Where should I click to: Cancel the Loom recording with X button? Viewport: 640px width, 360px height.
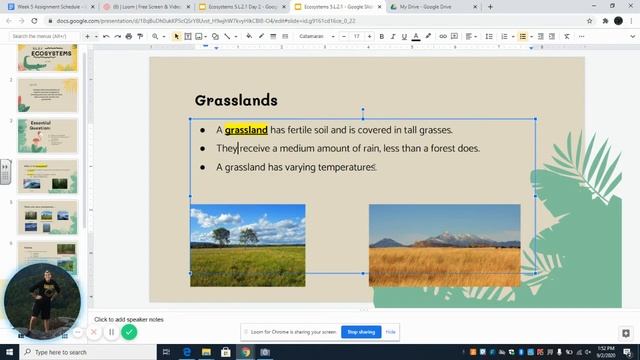click(x=93, y=332)
